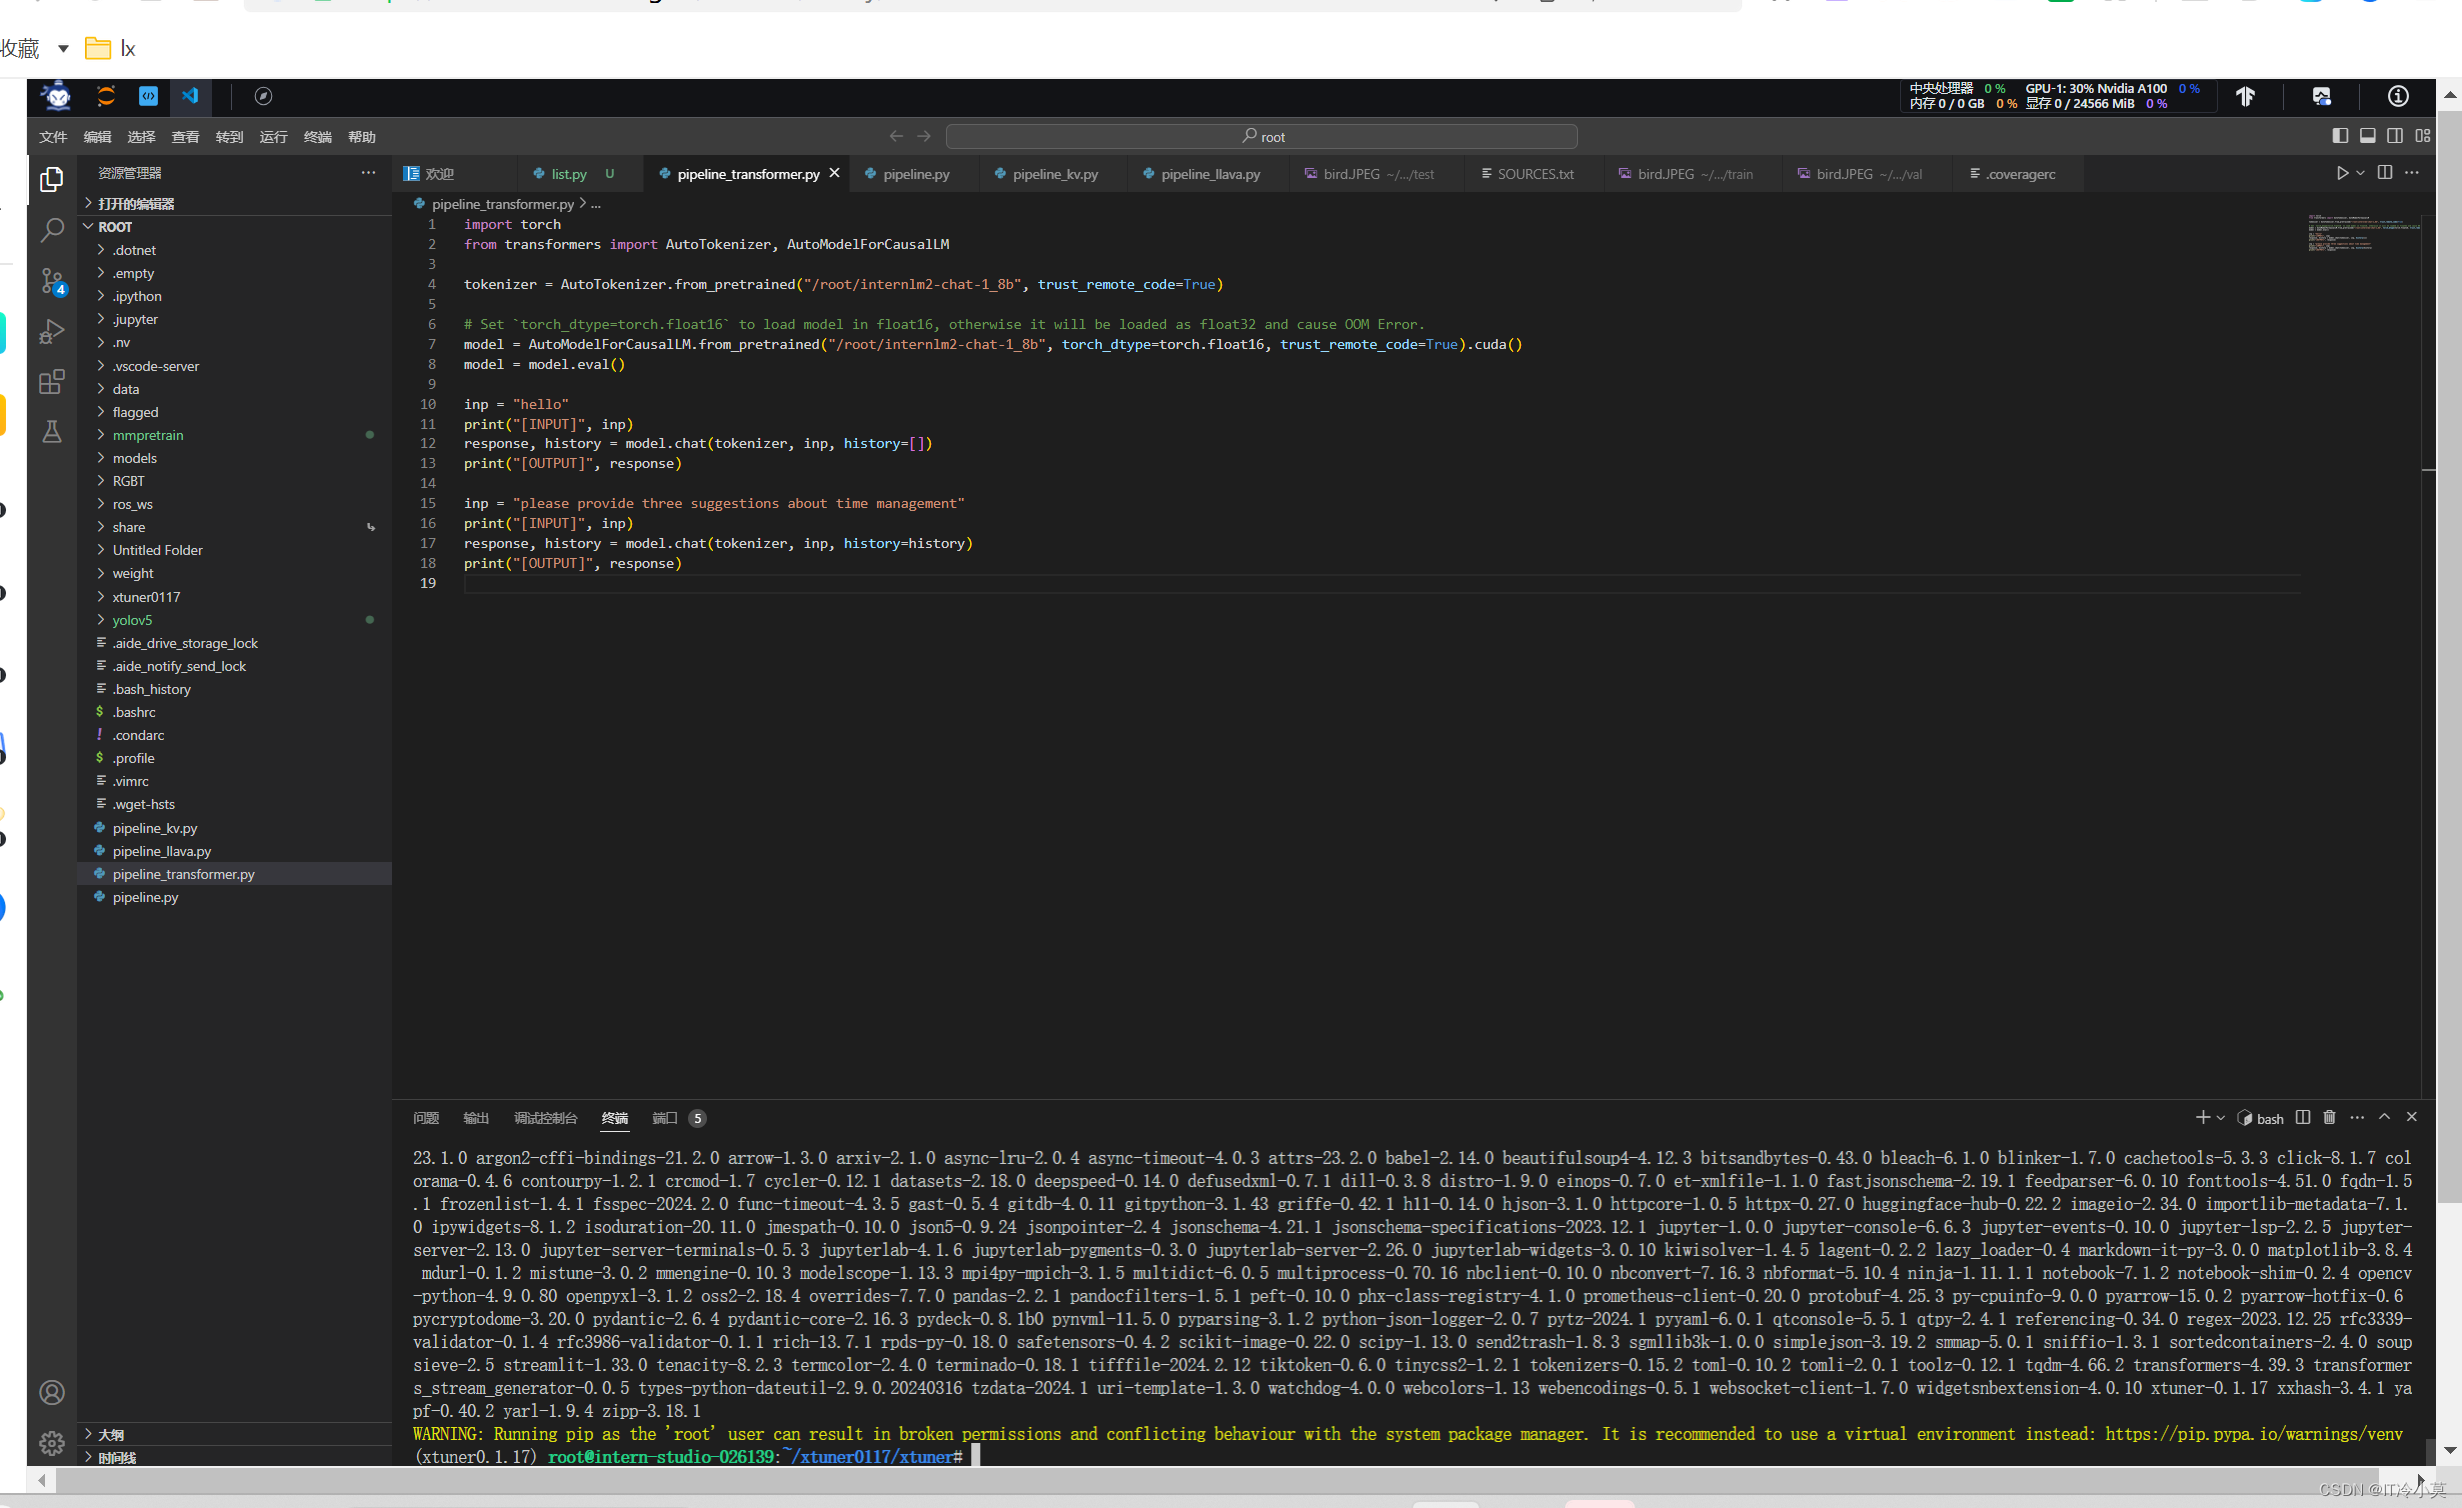Open the pip venv warning link
The width and height of the screenshot is (2462, 1508).
tap(2253, 1434)
